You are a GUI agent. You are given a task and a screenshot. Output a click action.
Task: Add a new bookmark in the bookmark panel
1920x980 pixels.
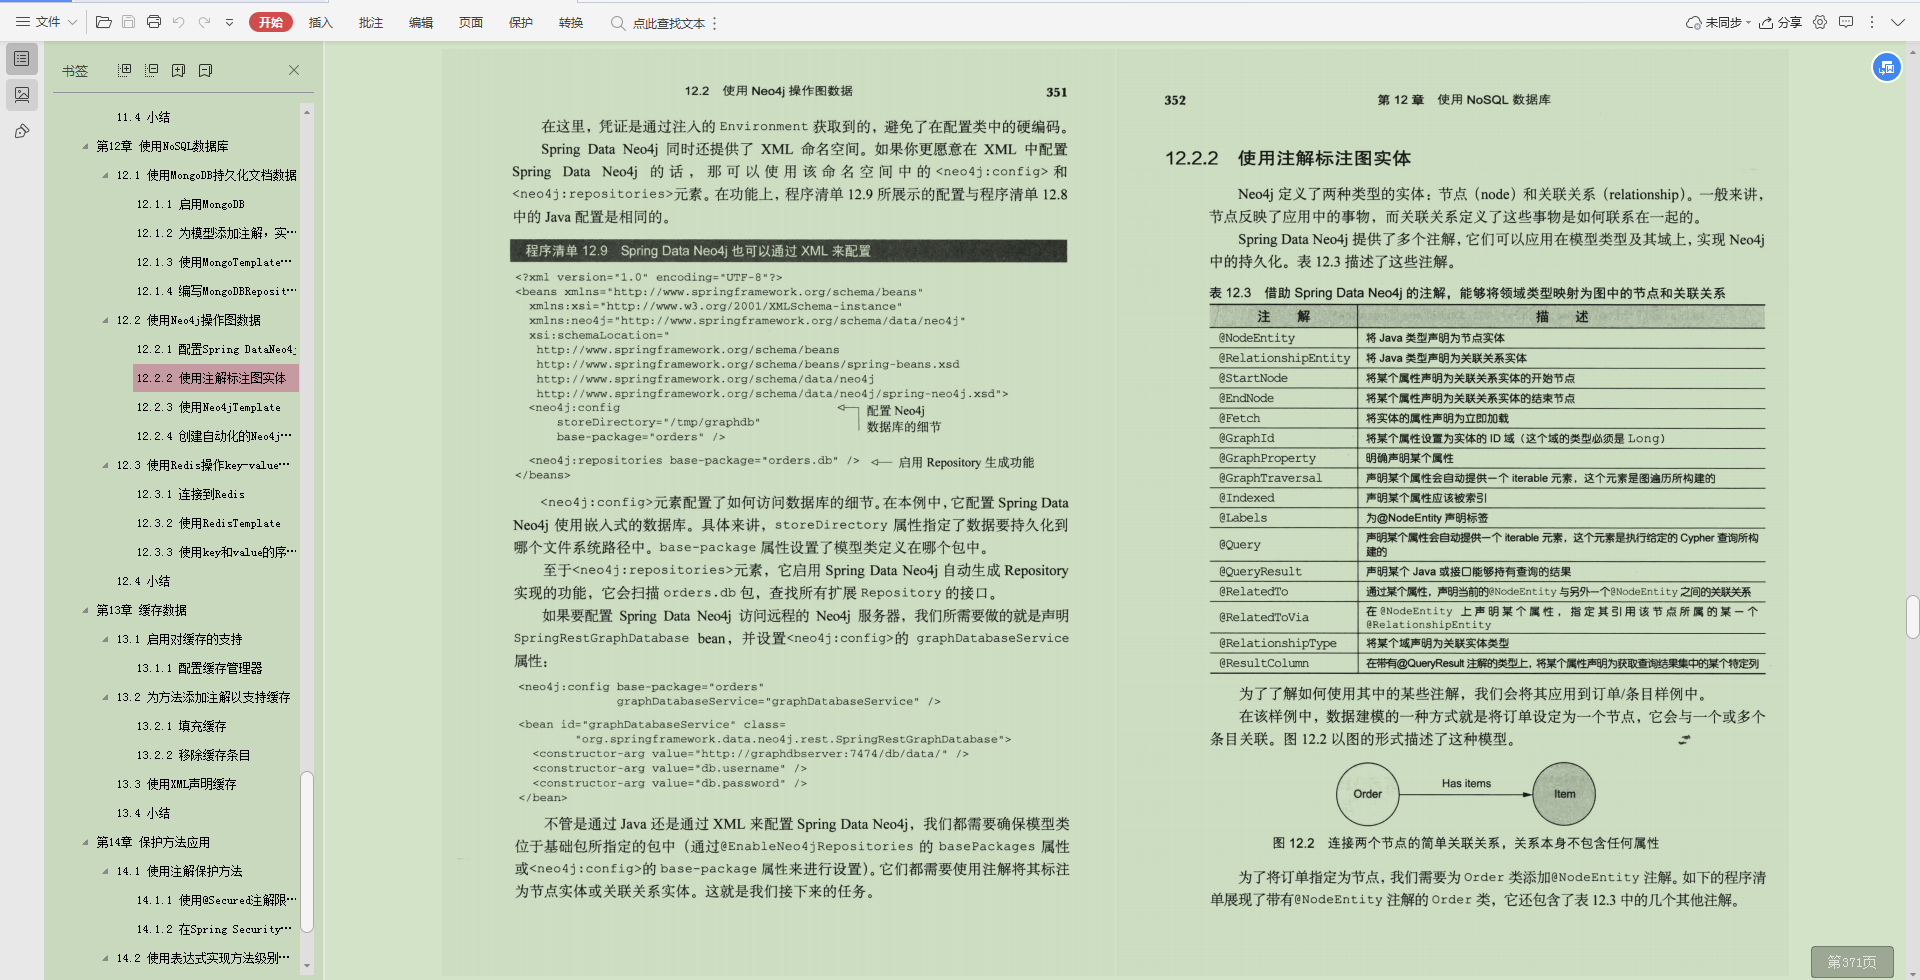tap(179, 70)
